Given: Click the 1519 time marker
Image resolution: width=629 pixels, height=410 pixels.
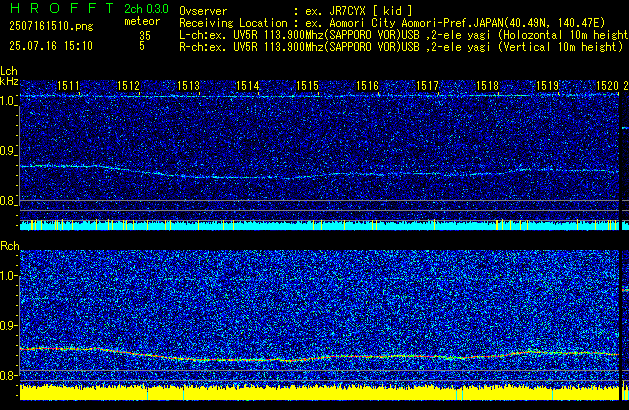Looking at the screenshot, I should (547, 86).
